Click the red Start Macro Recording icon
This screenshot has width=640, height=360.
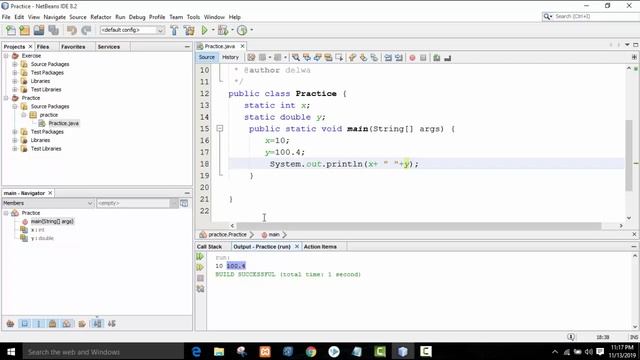[412, 58]
